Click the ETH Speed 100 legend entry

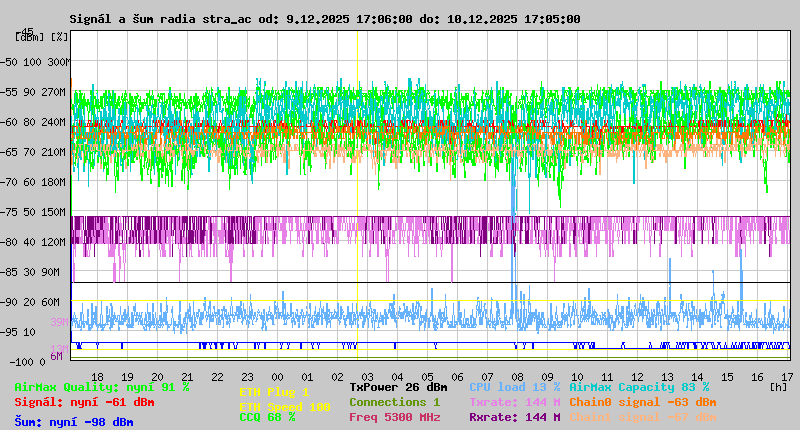[284, 407]
